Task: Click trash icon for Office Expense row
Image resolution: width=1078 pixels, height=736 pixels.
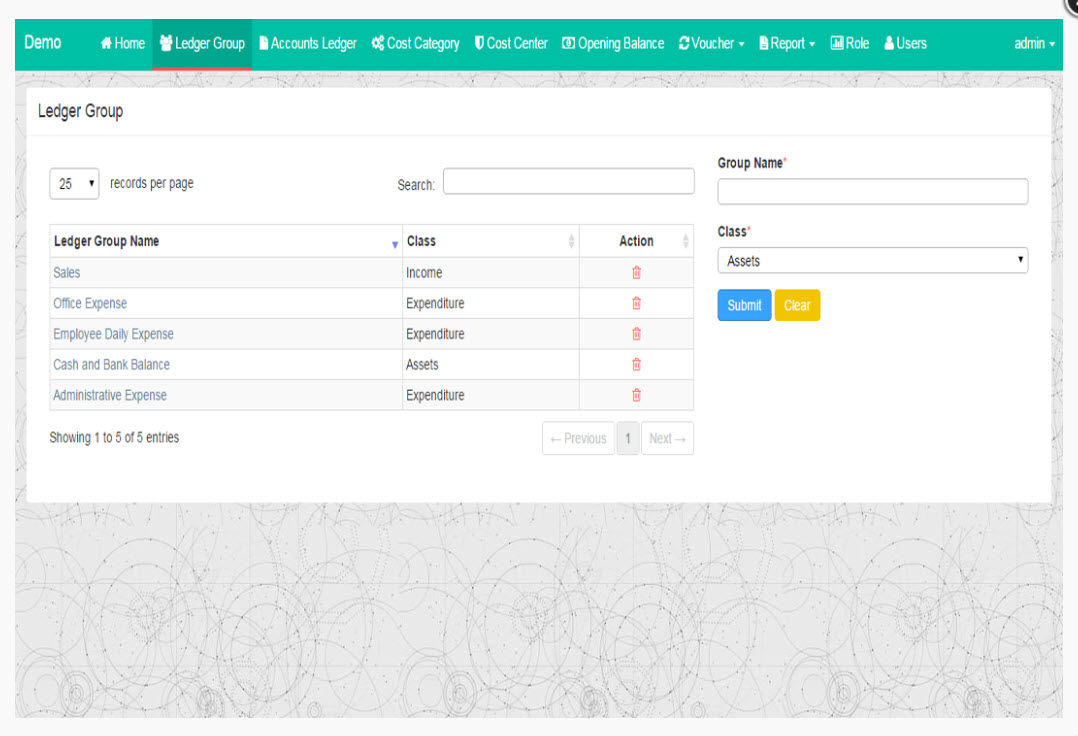Action: point(636,304)
